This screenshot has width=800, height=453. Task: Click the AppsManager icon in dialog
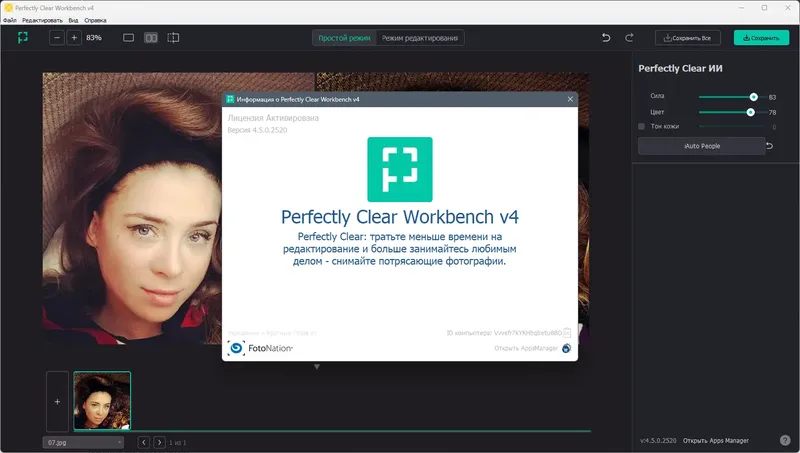click(566, 348)
